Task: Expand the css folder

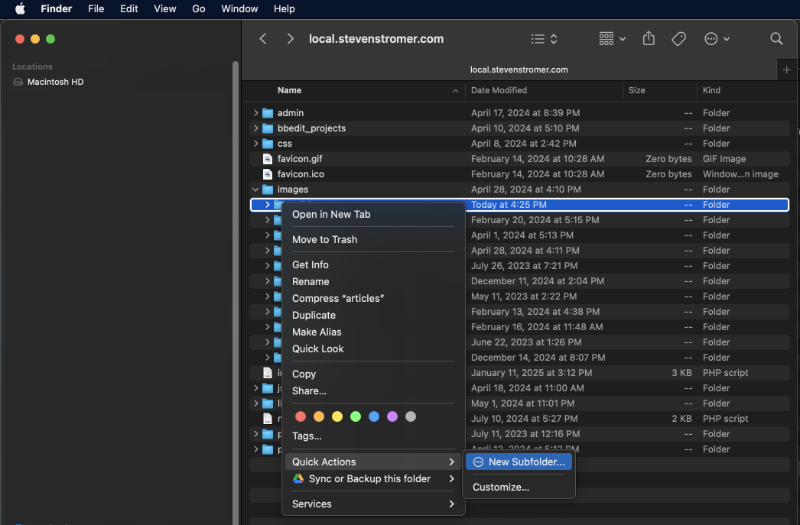Action: 256,144
